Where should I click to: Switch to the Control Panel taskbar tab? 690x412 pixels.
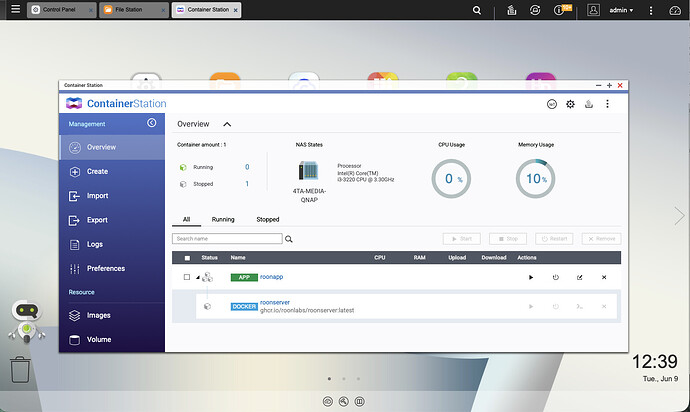tap(61, 10)
